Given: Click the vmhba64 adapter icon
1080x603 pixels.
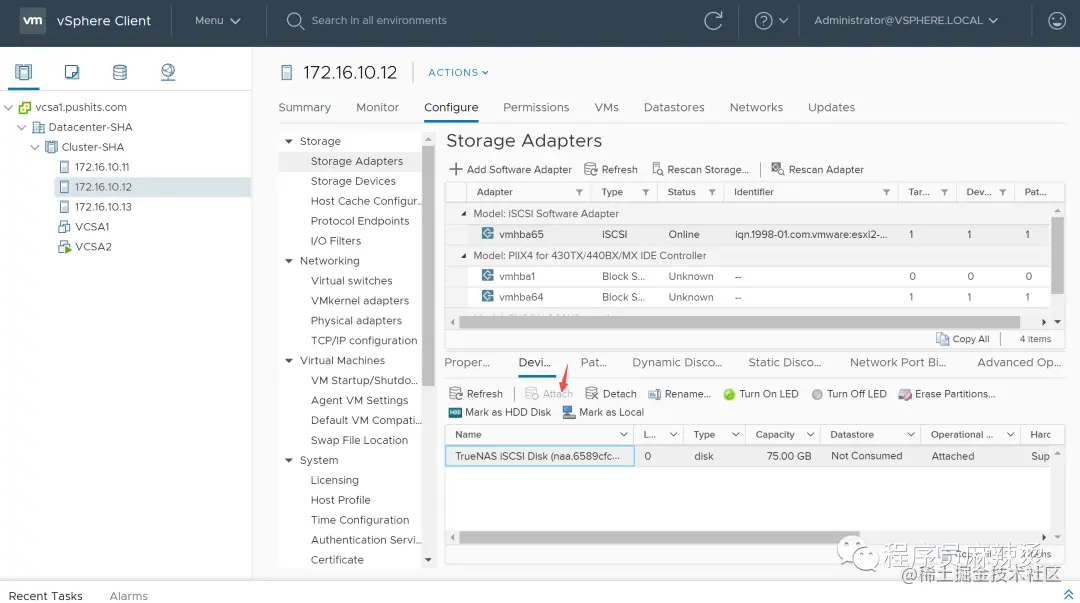Looking at the screenshot, I should click(488, 296).
